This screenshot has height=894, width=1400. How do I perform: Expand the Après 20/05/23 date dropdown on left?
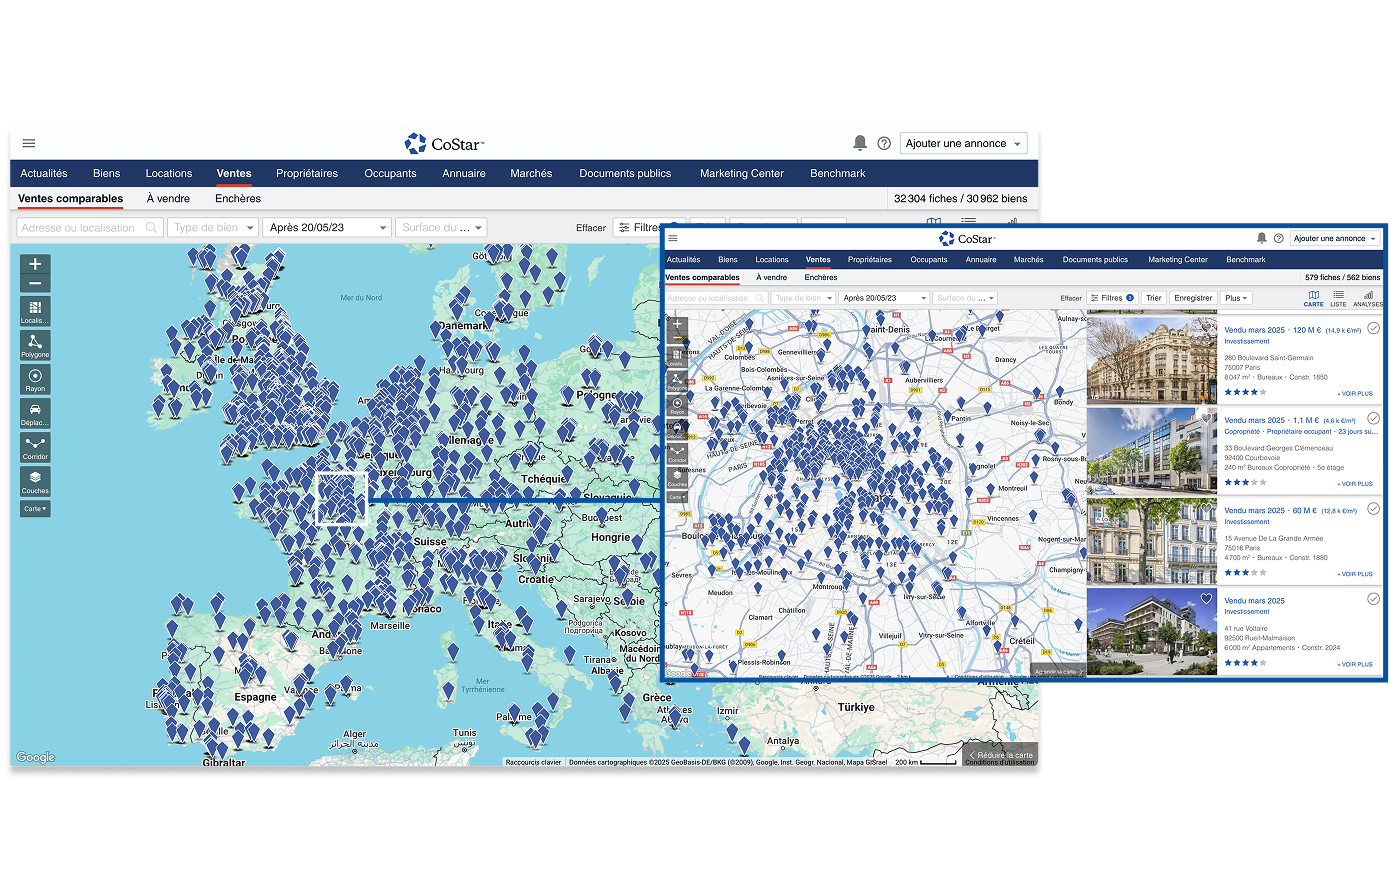click(326, 228)
